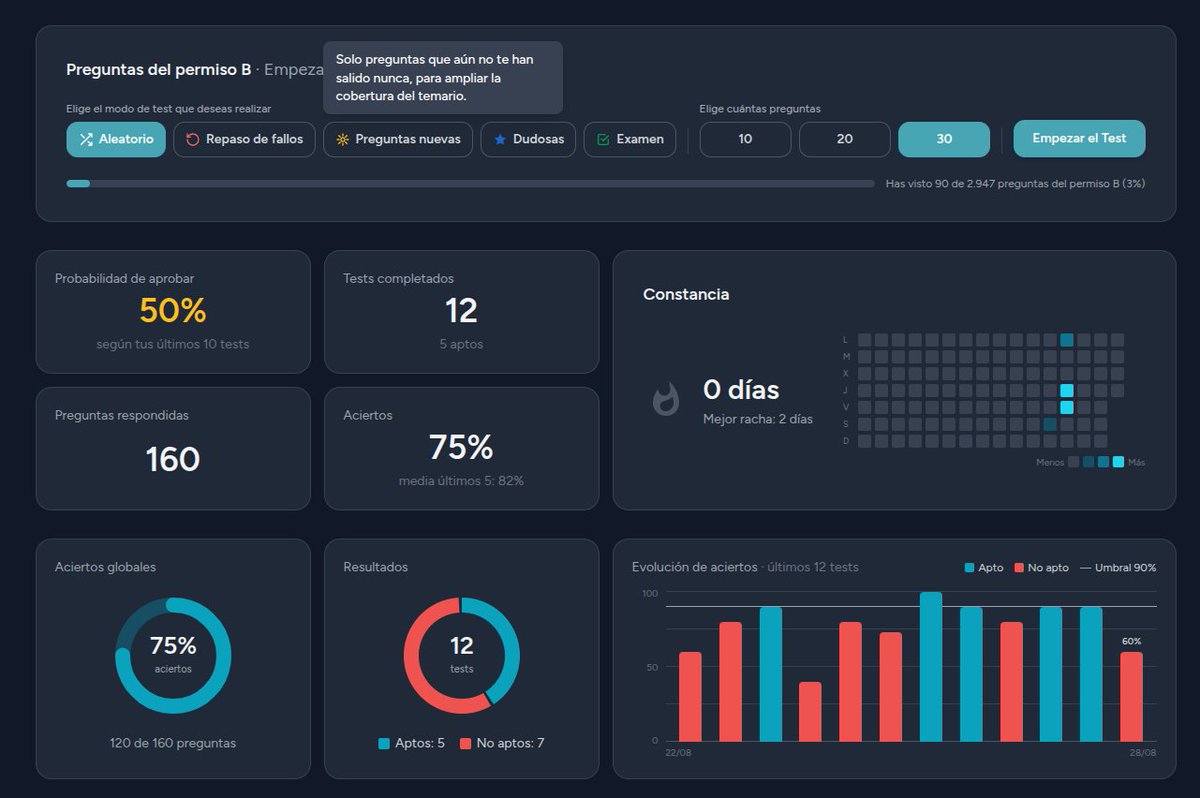Screen dimensions: 1200x798
Task: Click "media últimos 5: 82%" caption
Action: coord(461,480)
